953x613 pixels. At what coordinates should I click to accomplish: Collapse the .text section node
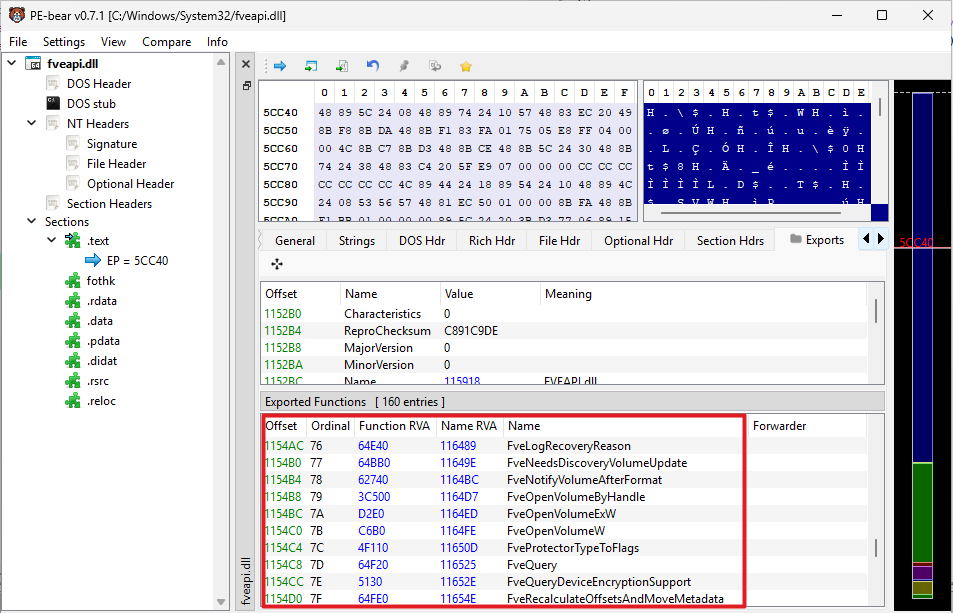coord(51,241)
